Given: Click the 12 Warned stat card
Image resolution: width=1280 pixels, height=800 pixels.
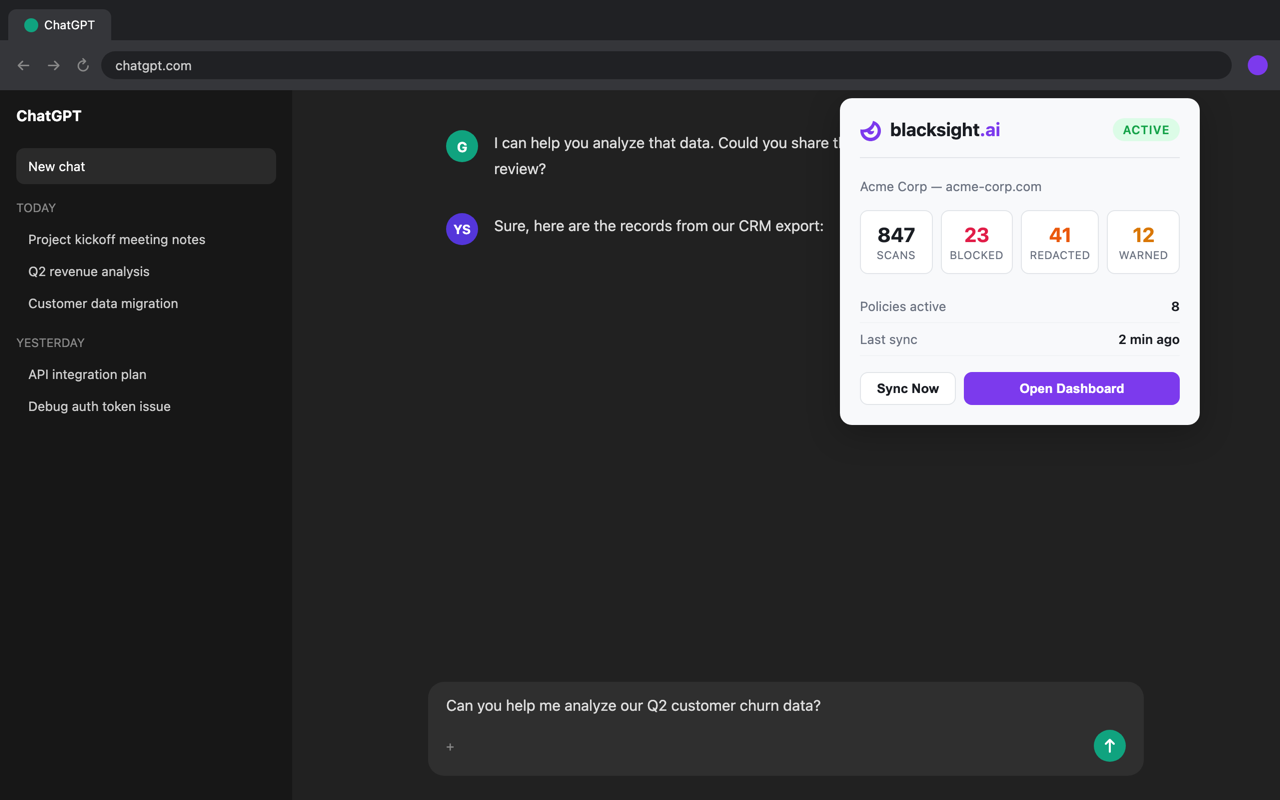Looking at the screenshot, I should pyautogui.click(x=1143, y=242).
